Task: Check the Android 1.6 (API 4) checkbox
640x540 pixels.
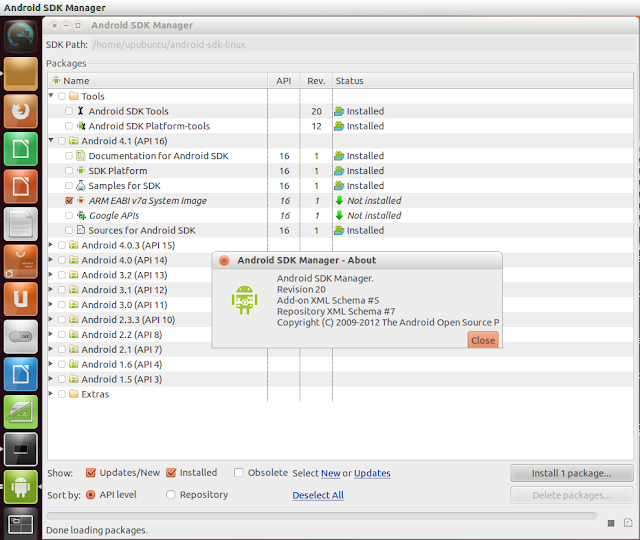Action: pos(62,364)
